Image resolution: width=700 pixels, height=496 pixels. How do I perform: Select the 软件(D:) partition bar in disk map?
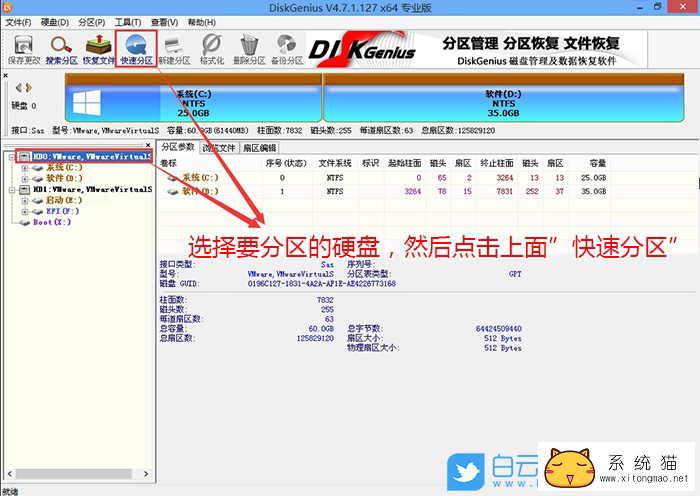(x=504, y=98)
